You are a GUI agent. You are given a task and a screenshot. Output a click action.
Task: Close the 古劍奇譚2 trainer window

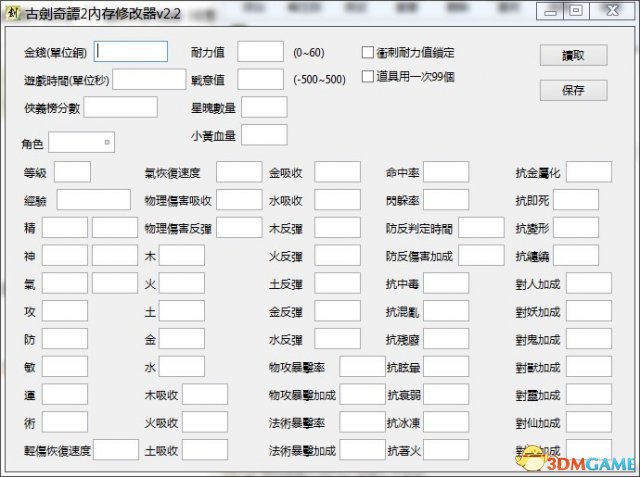click(612, 11)
